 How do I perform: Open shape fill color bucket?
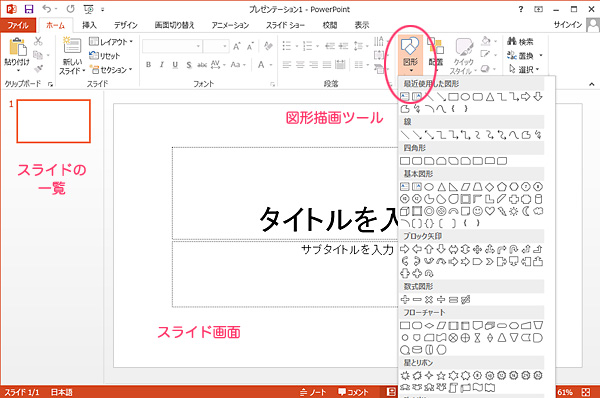[486, 41]
